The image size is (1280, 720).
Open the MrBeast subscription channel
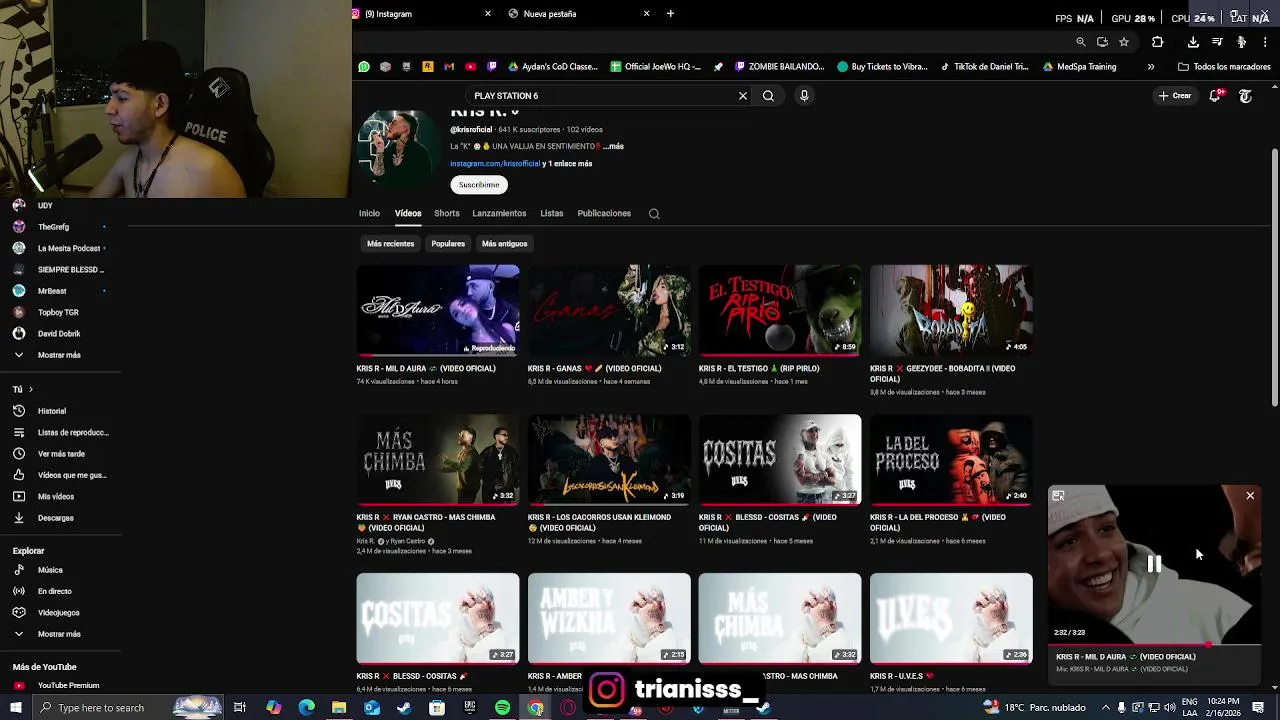pos(52,291)
